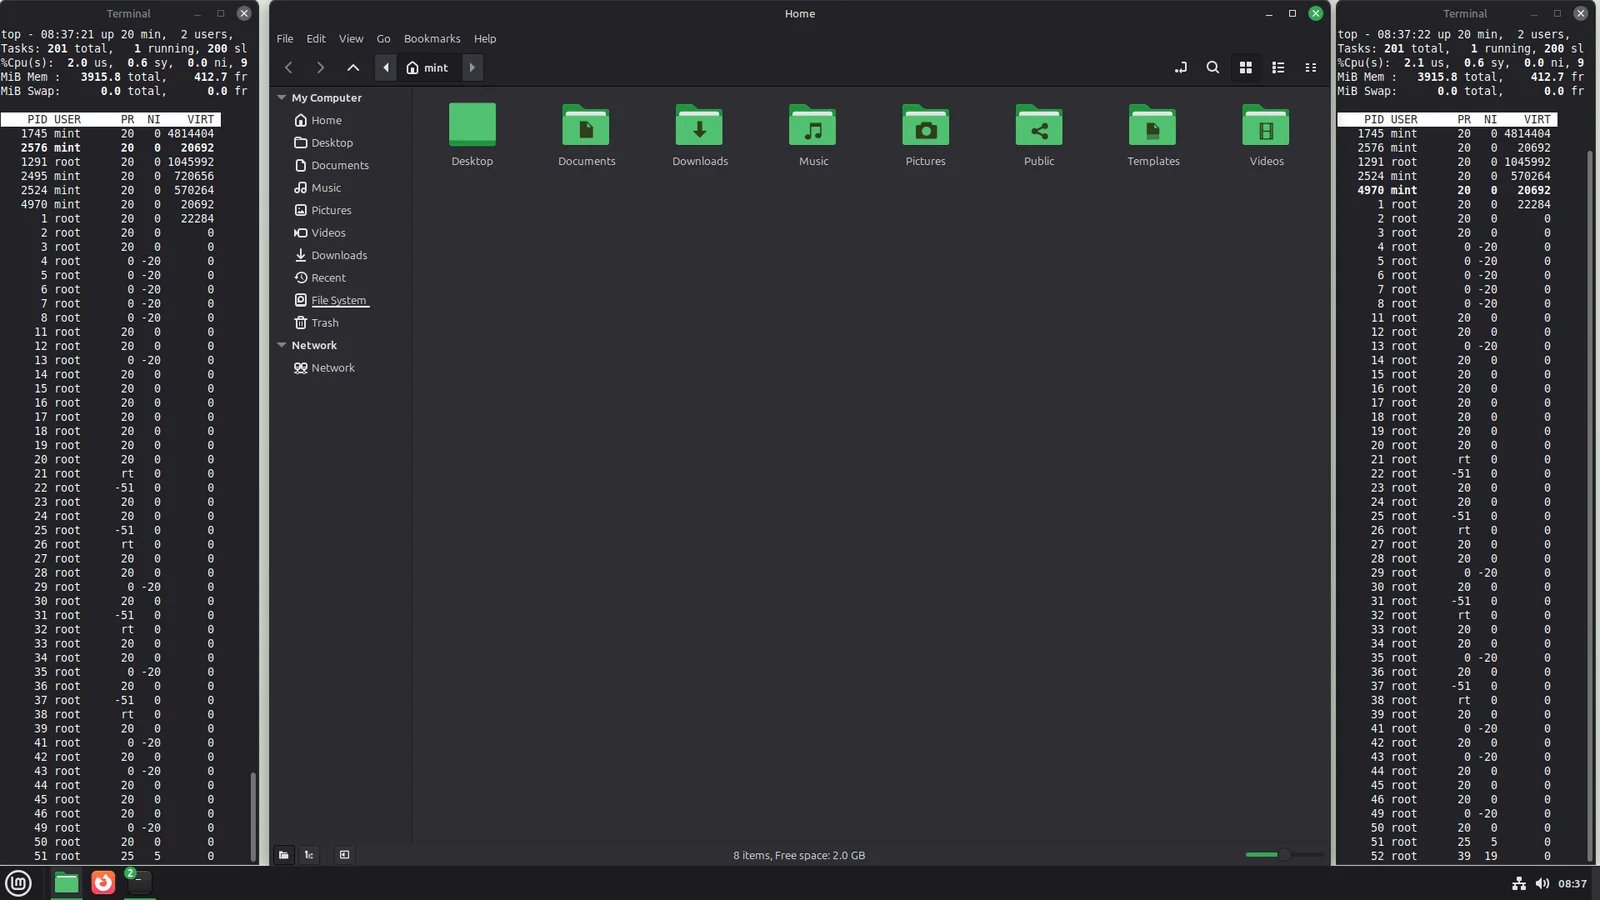Screen dimensions: 1600x900
Task: Go forward with the right arrow
Action: 320,68
